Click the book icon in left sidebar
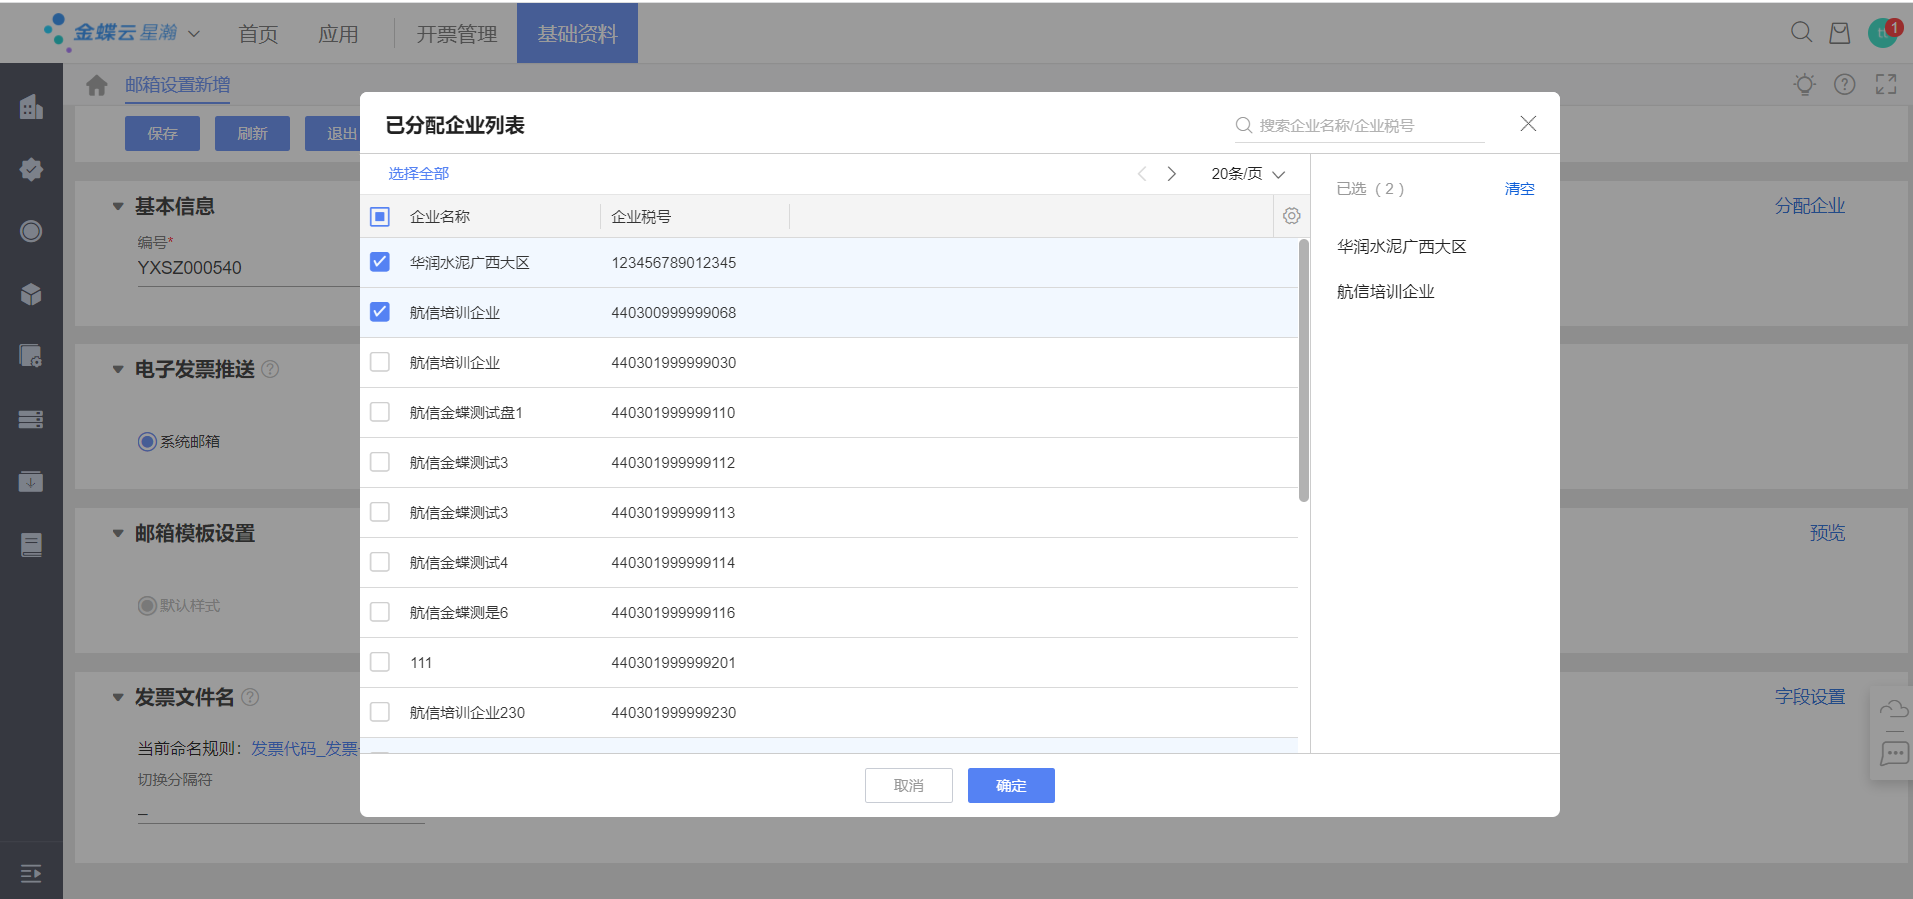1913x899 pixels. point(31,544)
